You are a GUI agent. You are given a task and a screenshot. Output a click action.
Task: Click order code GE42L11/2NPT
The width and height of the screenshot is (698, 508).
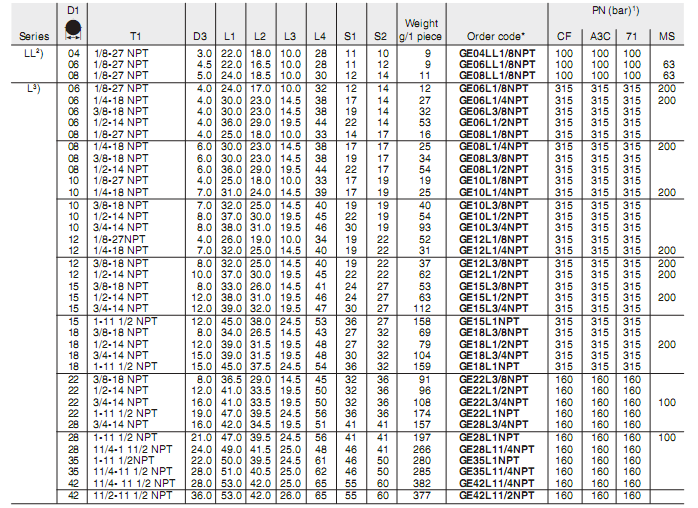tap(492, 494)
